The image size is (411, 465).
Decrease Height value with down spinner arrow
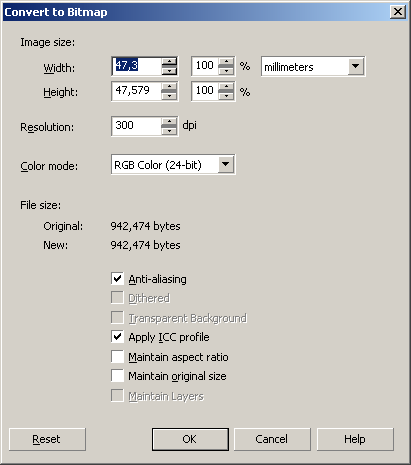pyautogui.click(x=169, y=96)
